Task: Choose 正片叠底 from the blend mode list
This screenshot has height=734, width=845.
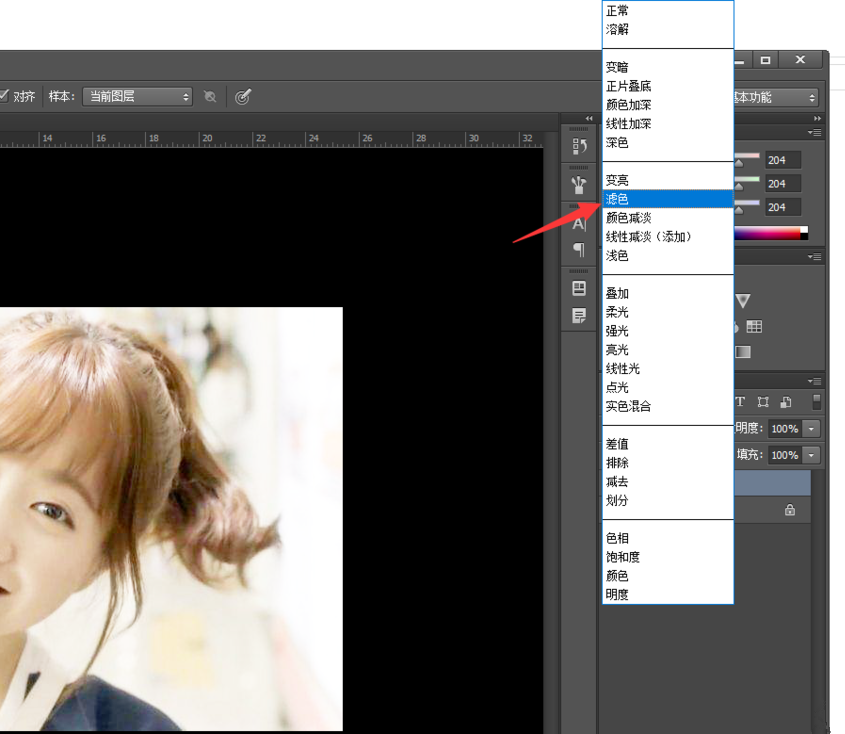Action: click(x=629, y=86)
